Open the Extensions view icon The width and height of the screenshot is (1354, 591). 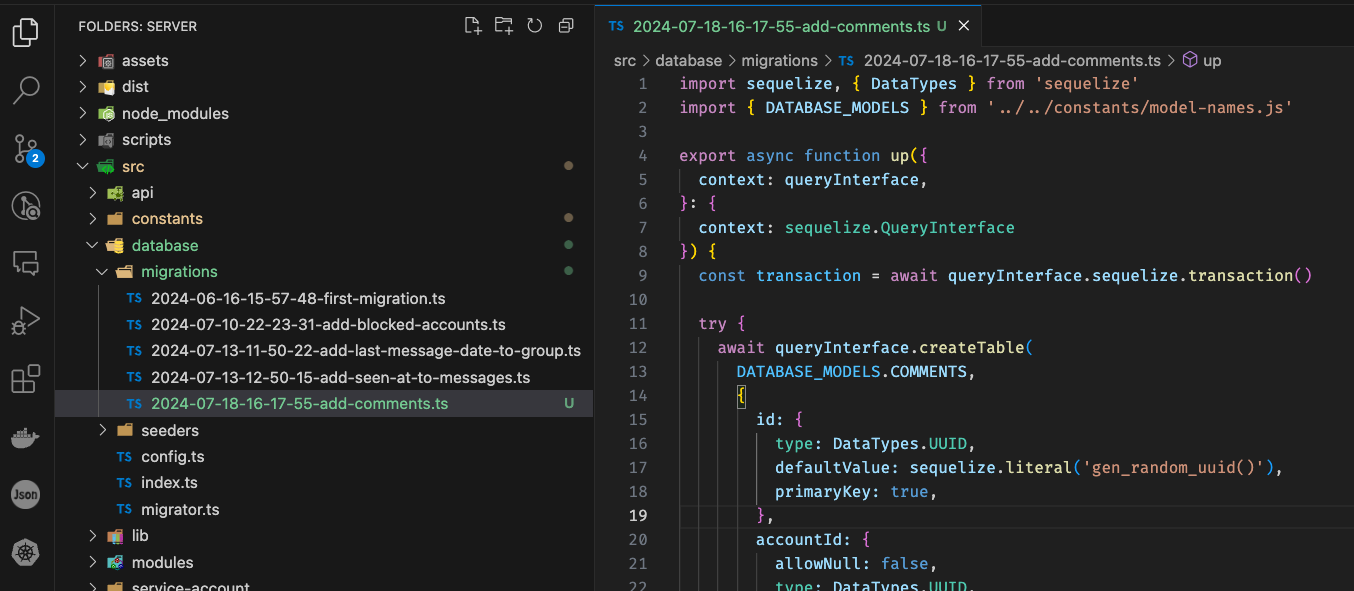(25, 379)
